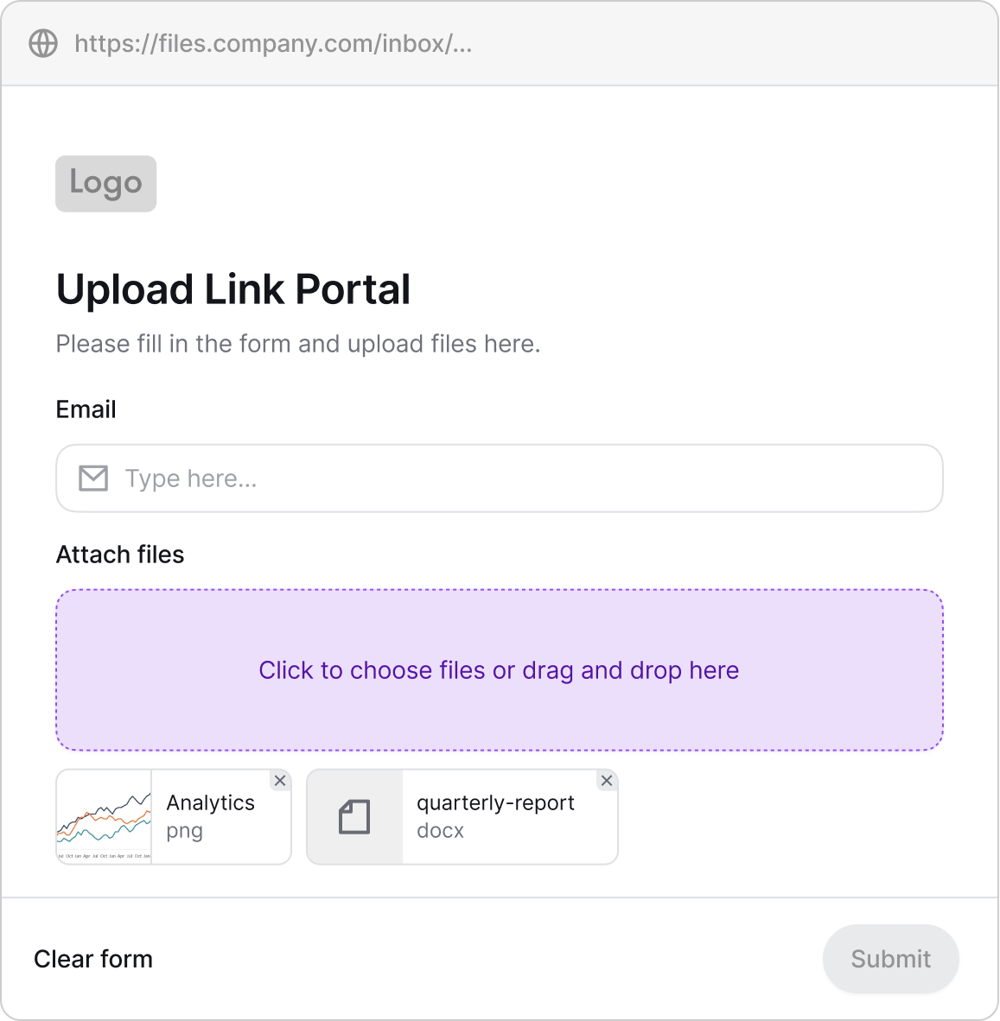
Task: Select the Logo placeholder at the top
Action: [x=105, y=183]
